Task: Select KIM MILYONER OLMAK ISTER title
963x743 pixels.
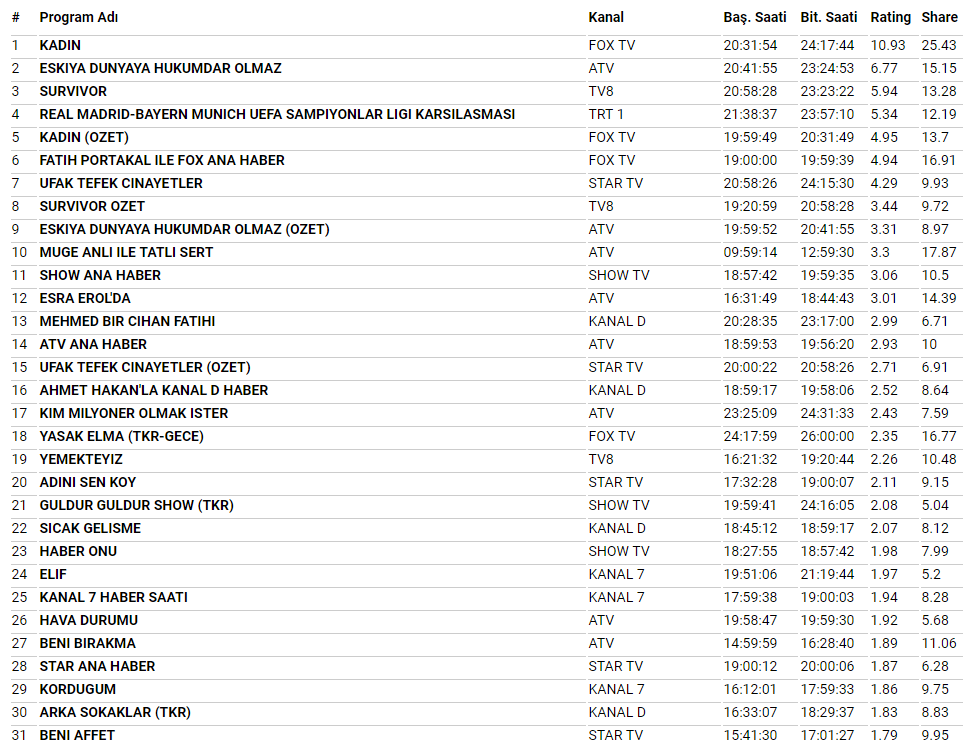Action: click(x=134, y=414)
